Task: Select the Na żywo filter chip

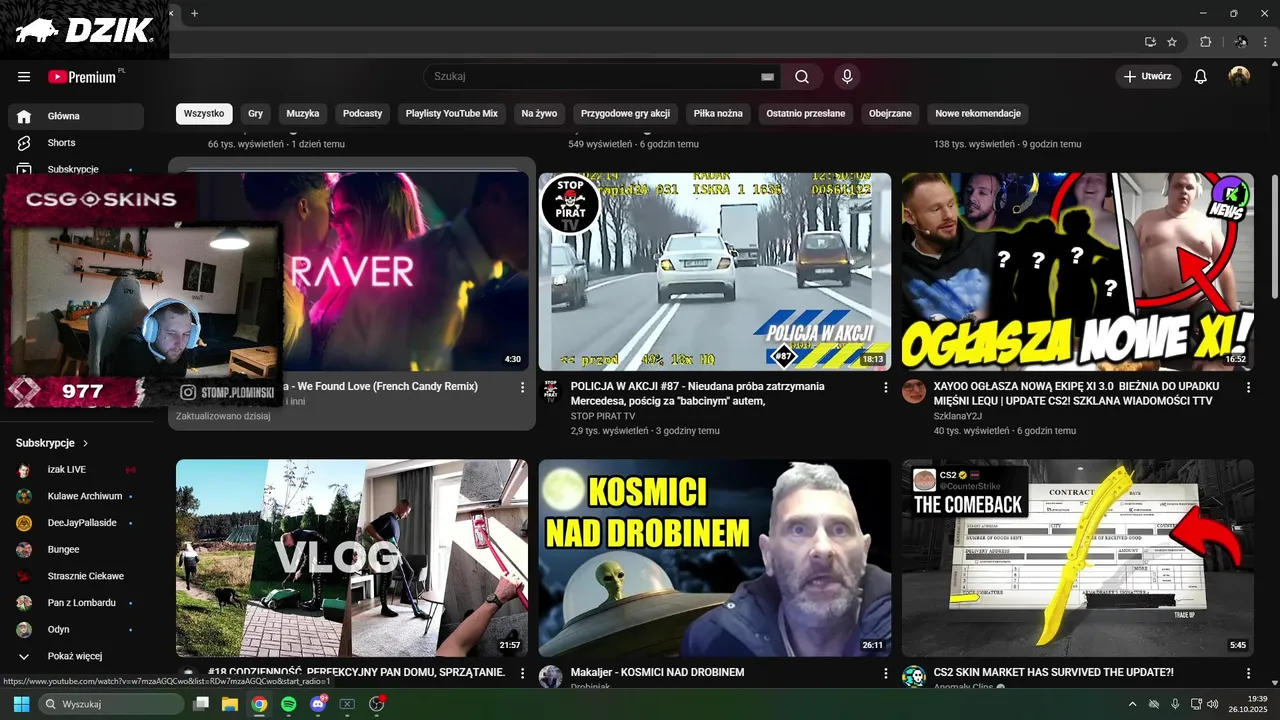Action: pos(539,114)
